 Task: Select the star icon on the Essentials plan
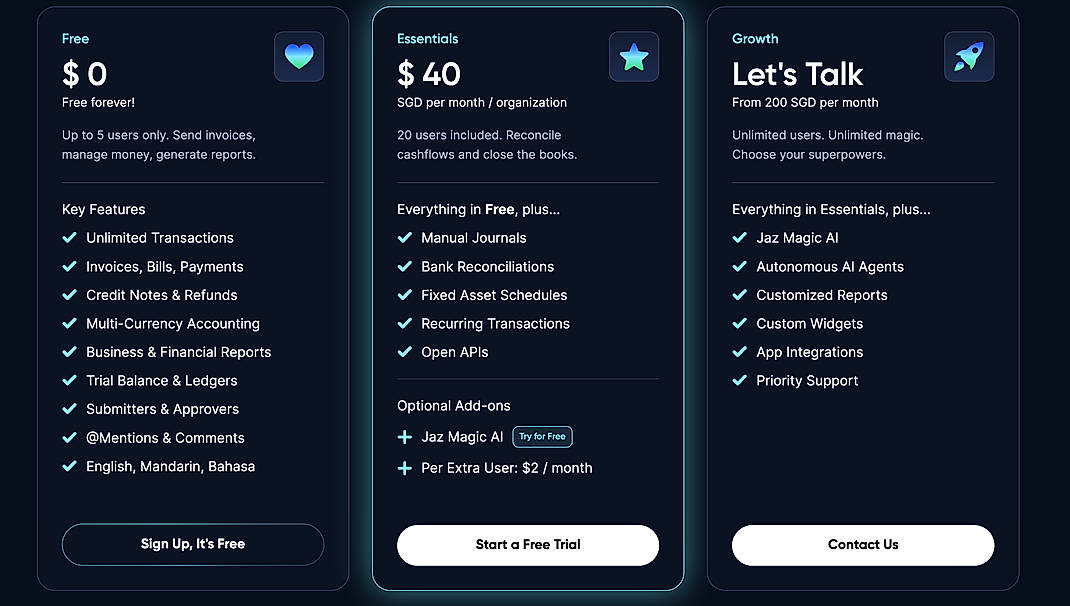(633, 57)
